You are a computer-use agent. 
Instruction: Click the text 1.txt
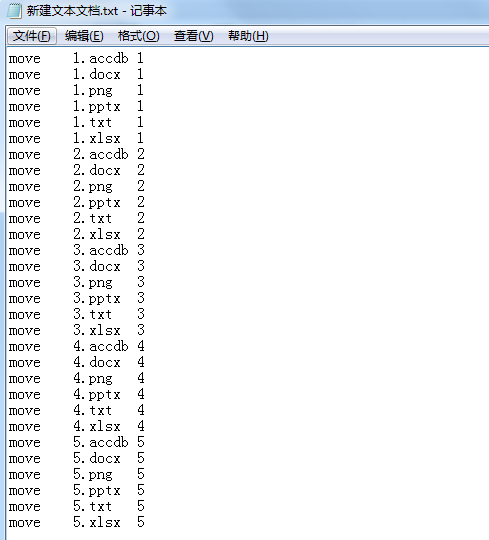click(93, 122)
